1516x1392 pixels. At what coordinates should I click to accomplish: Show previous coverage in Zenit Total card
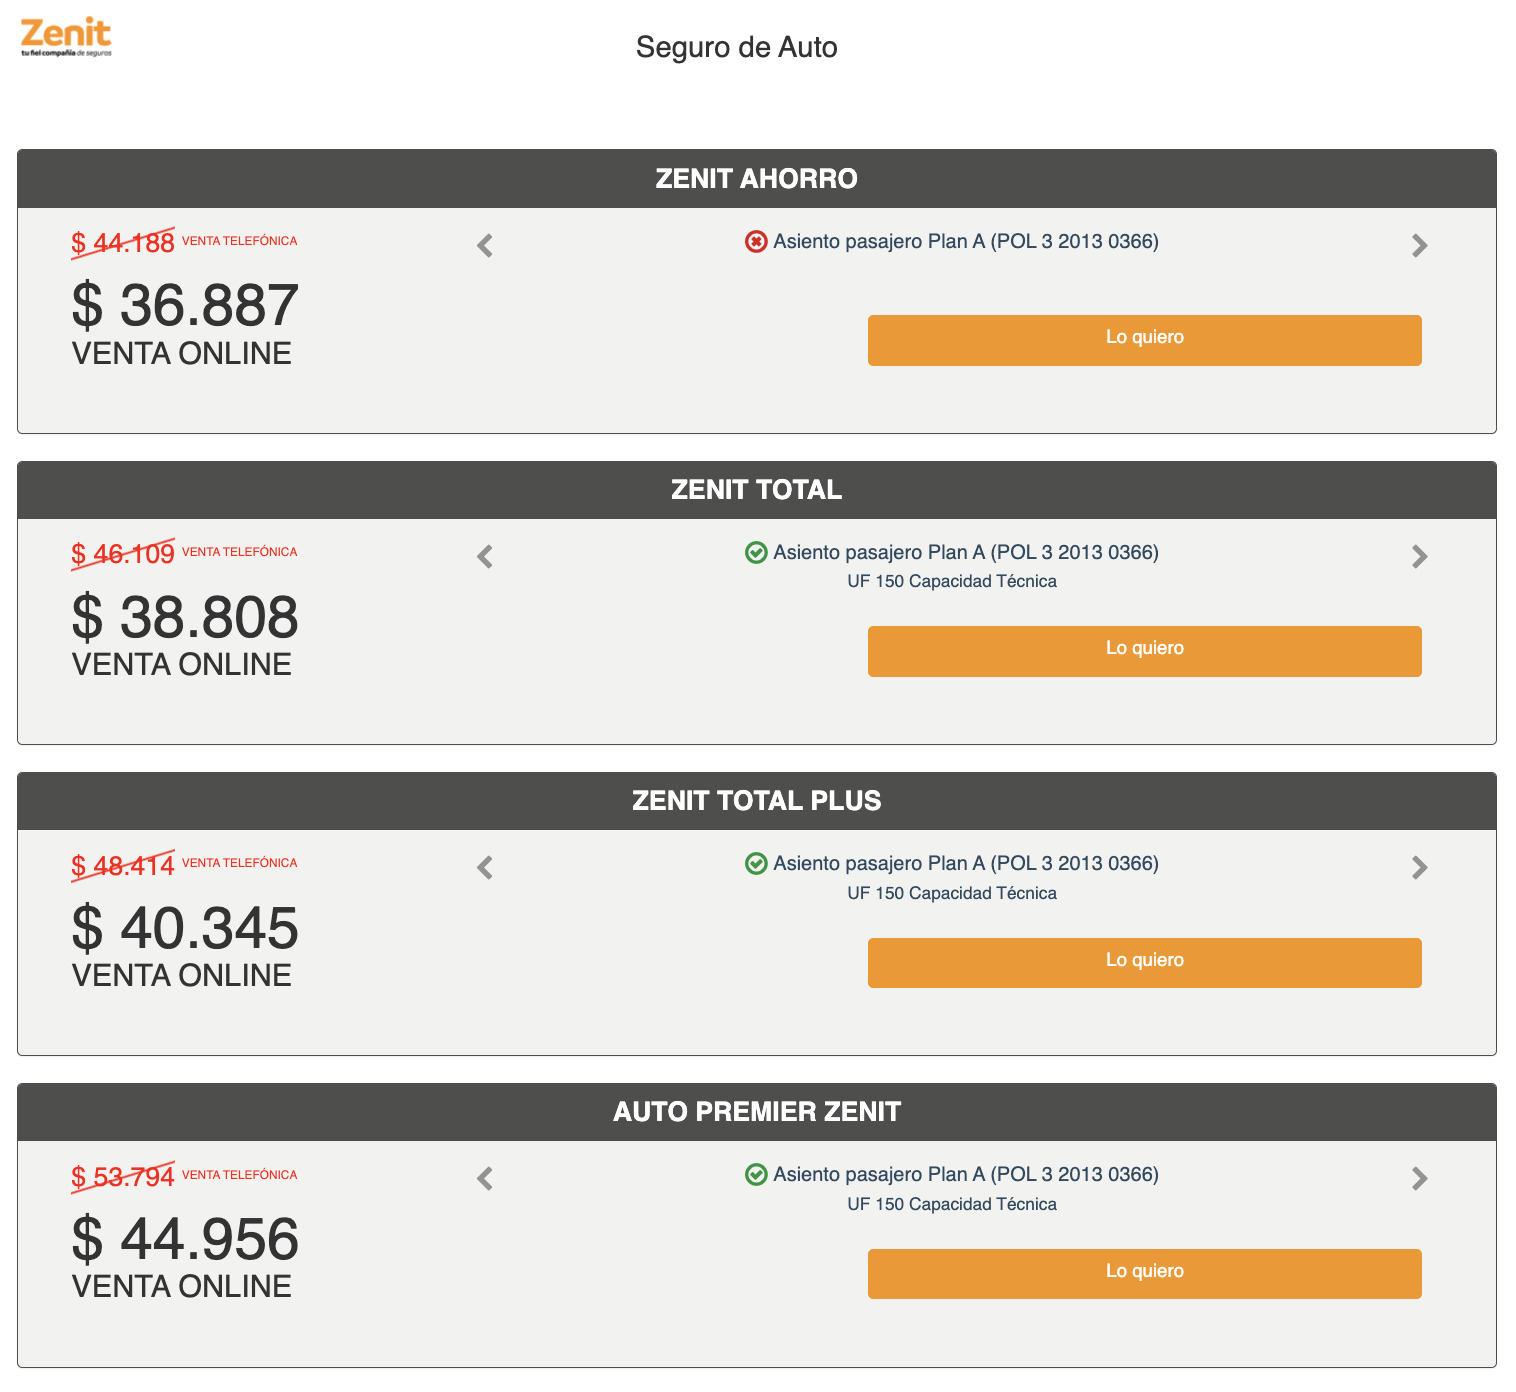(x=485, y=556)
